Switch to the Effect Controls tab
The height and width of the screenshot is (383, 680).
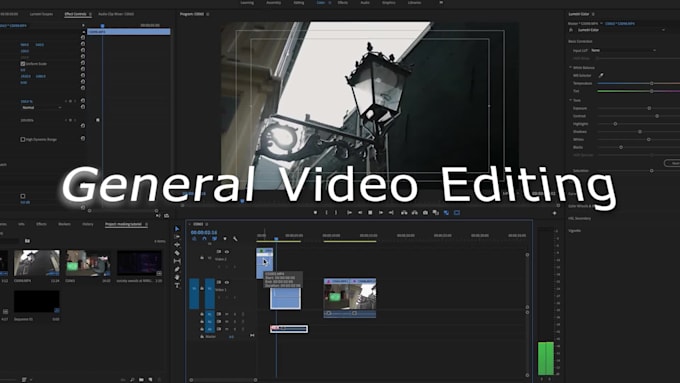click(75, 14)
